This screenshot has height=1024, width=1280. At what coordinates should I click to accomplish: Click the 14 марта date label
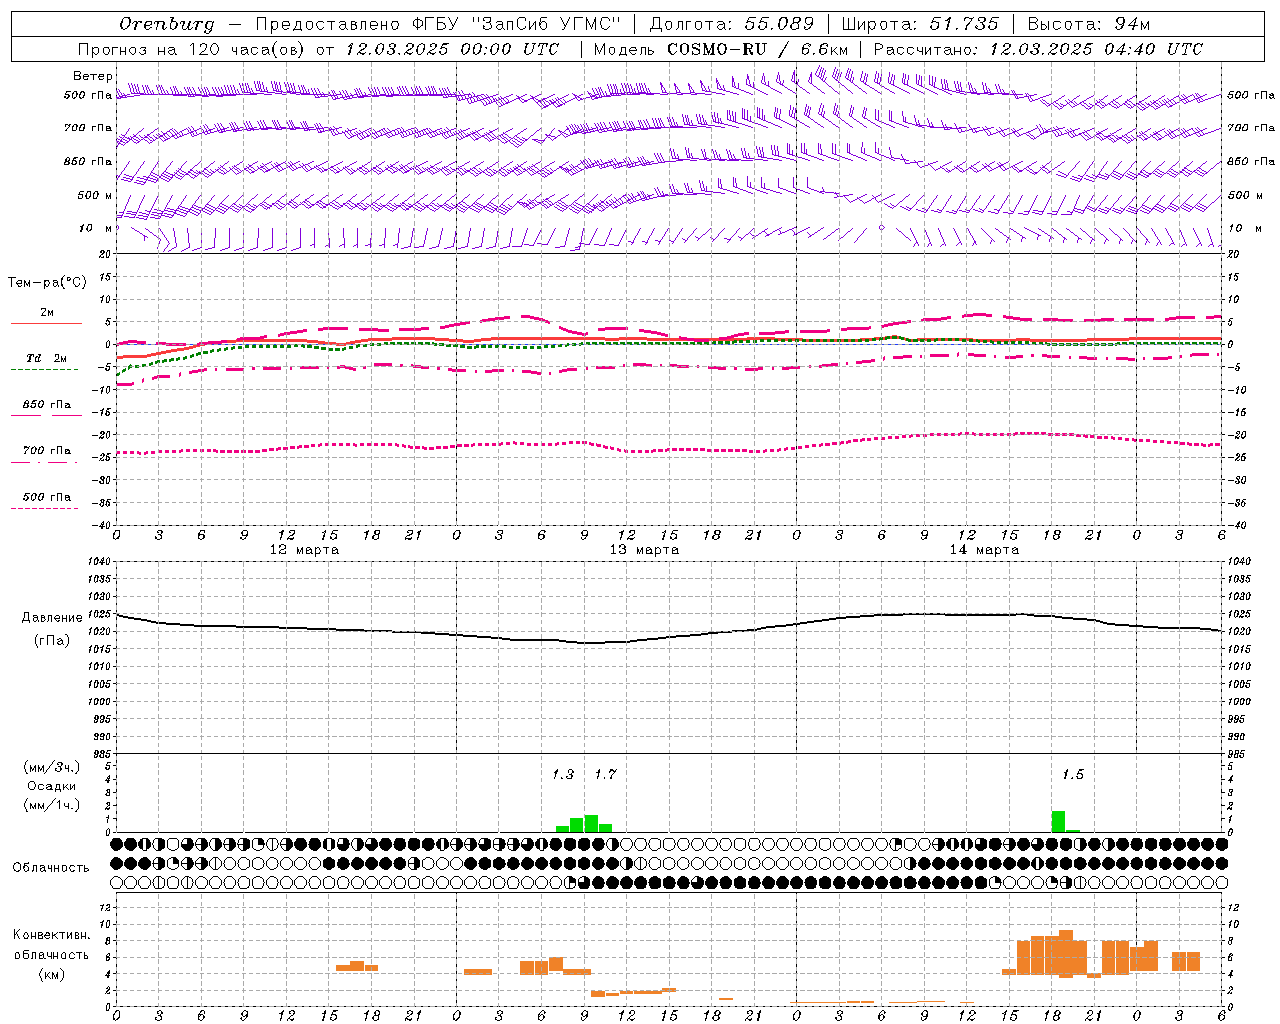coord(984,550)
